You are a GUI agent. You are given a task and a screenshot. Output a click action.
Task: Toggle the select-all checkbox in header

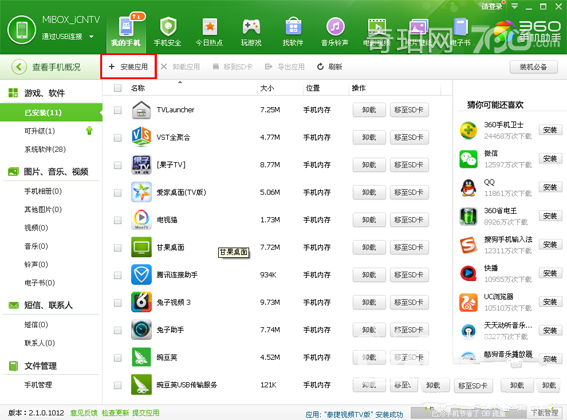pos(118,88)
